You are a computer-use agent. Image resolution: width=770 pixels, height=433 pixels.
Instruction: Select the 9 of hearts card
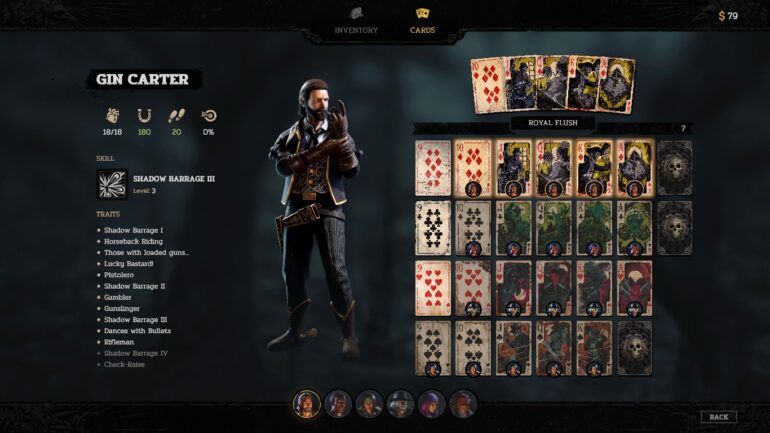click(433, 289)
